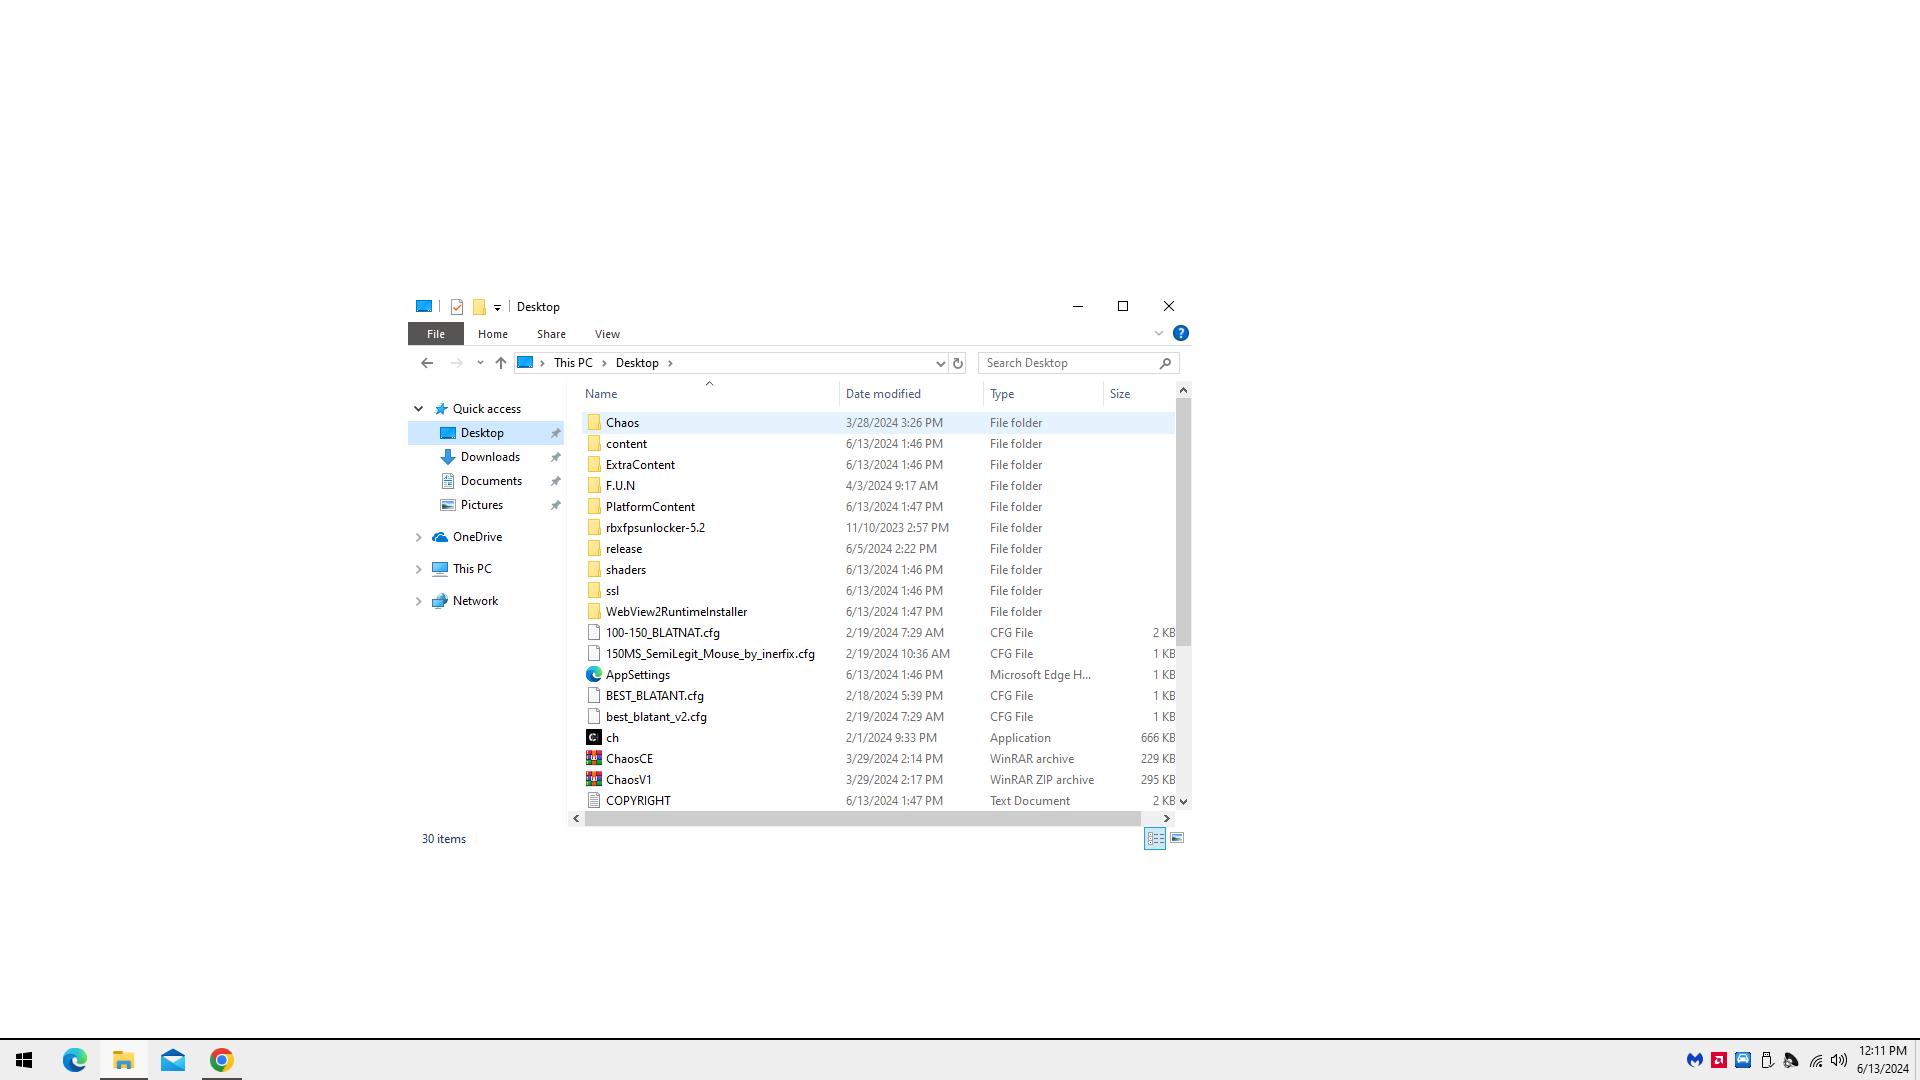Collapse the Quick access tree node
The height and width of the screenshot is (1080, 1920).
click(418, 409)
